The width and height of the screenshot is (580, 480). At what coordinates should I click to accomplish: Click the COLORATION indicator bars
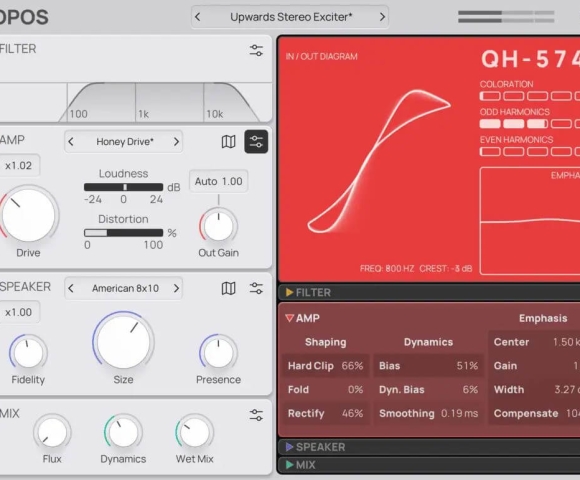click(x=530, y=96)
